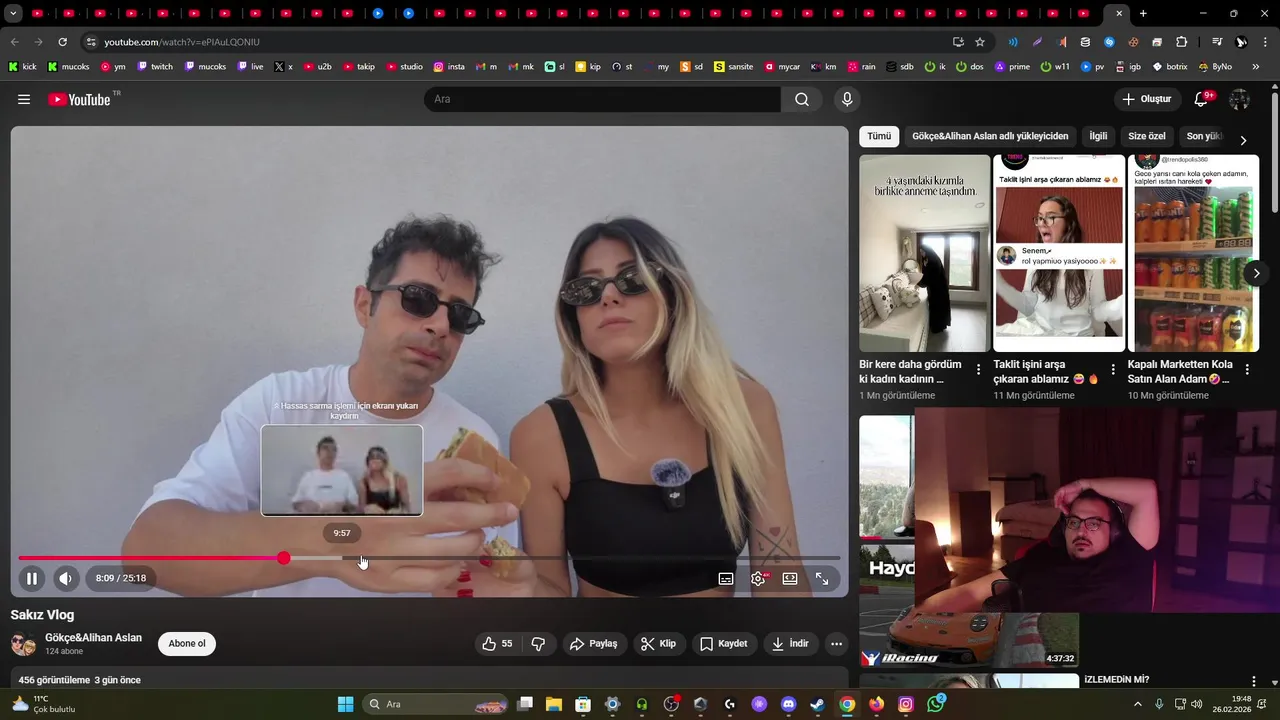Open options for 'Bir kere daha gördüm' short
Screen dimensions: 1280x720
click(x=978, y=370)
